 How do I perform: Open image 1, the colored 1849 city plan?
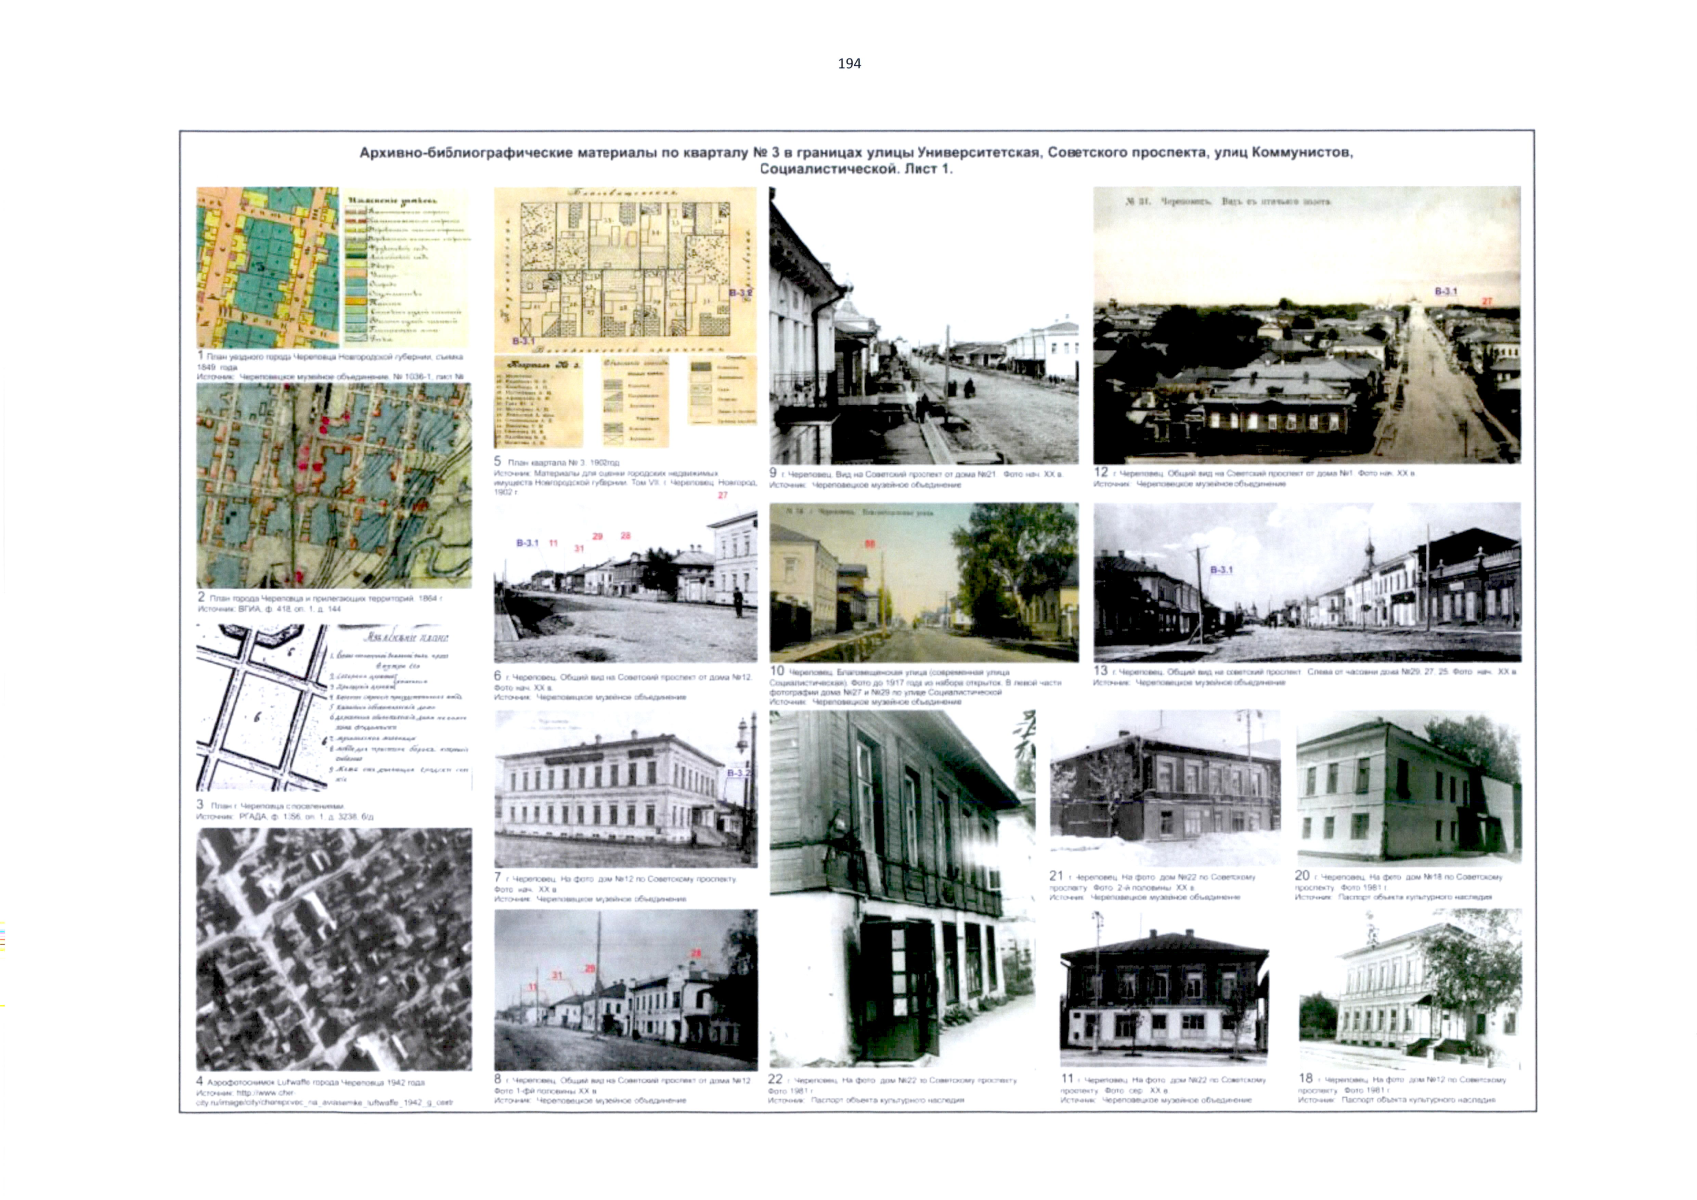(x=267, y=267)
